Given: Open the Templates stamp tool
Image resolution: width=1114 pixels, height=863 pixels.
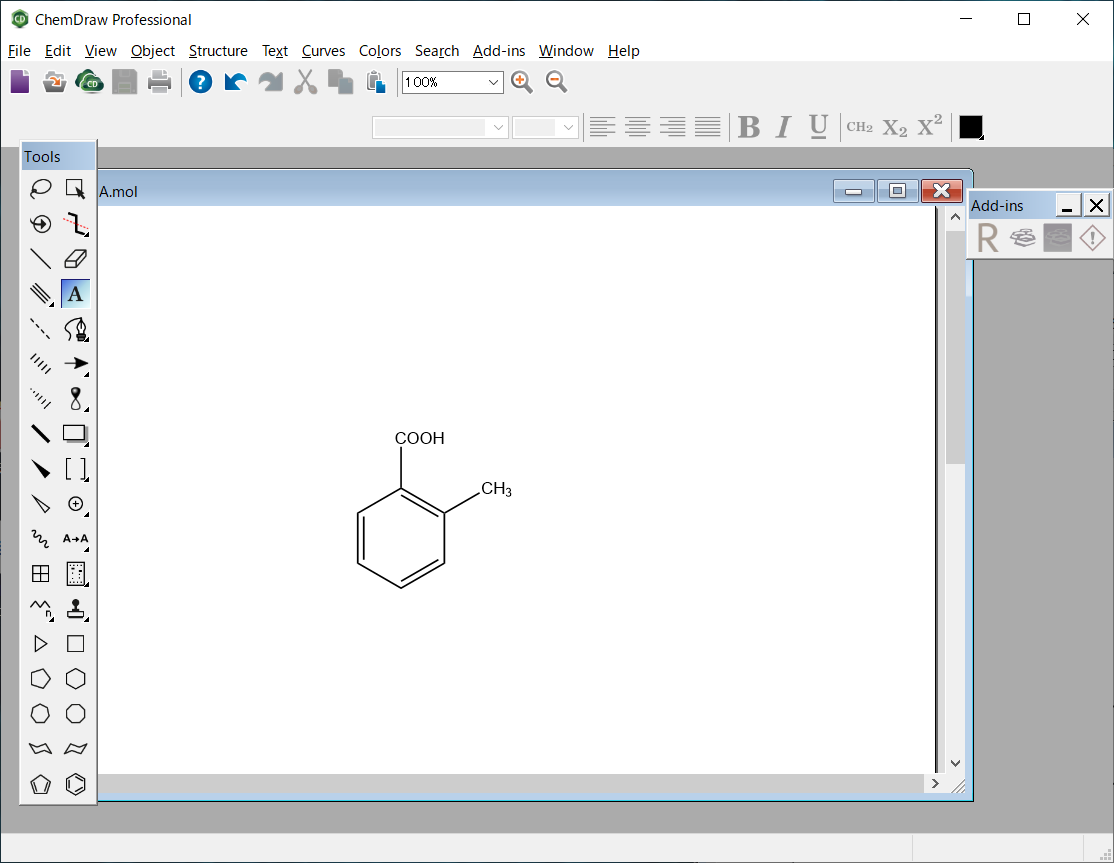Looking at the screenshot, I should coord(75,609).
